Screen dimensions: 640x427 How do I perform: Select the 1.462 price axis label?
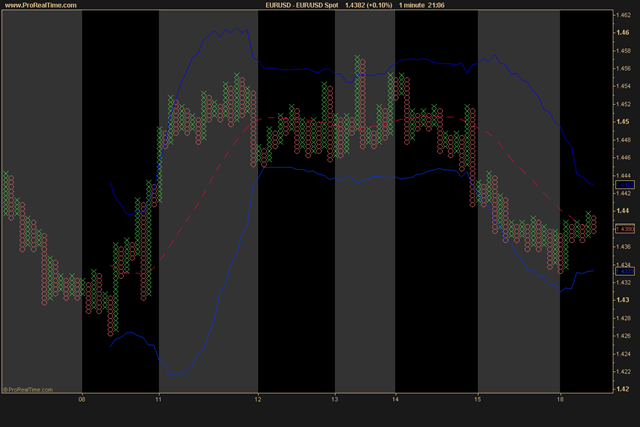coord(623,15)
